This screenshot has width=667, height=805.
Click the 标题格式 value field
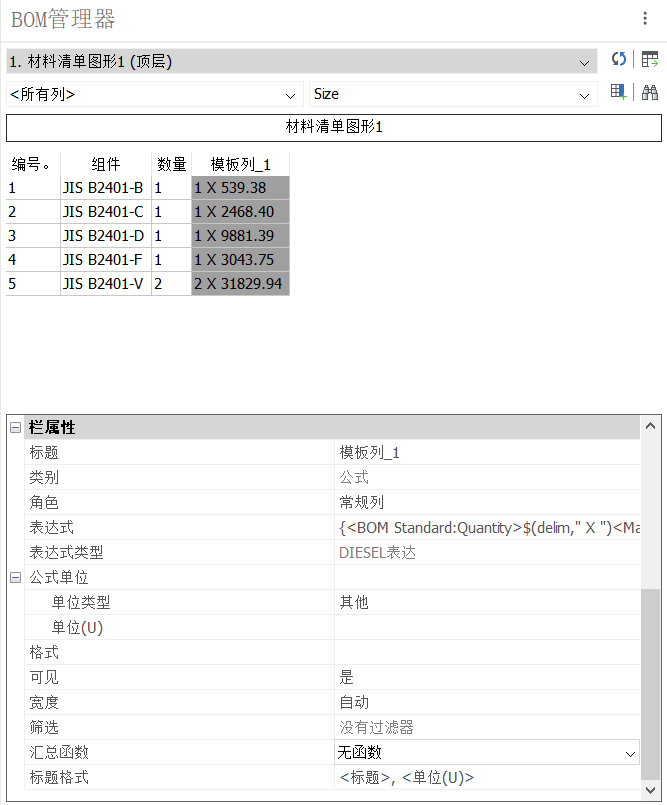click(x=487, y=778)
